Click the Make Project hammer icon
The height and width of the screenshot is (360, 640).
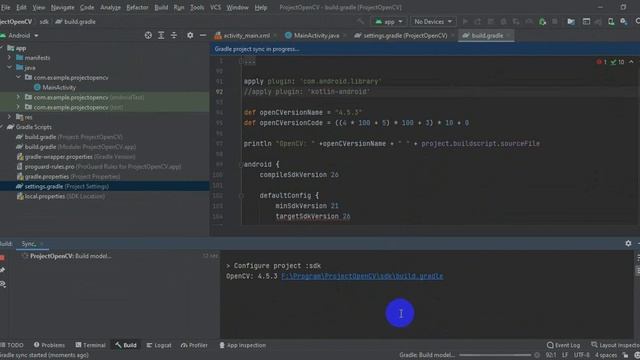(x=360, y=21)
